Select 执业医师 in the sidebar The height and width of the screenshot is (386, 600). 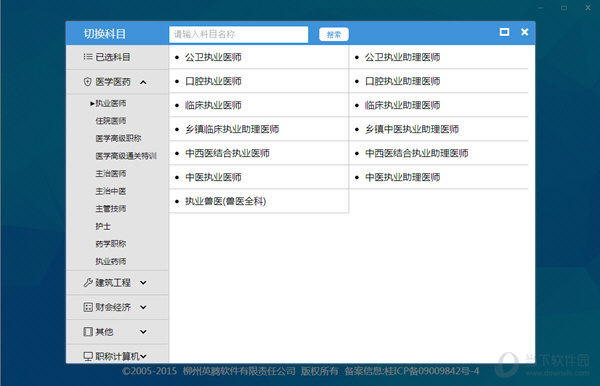pyautogui.click(x=111, y=103)
